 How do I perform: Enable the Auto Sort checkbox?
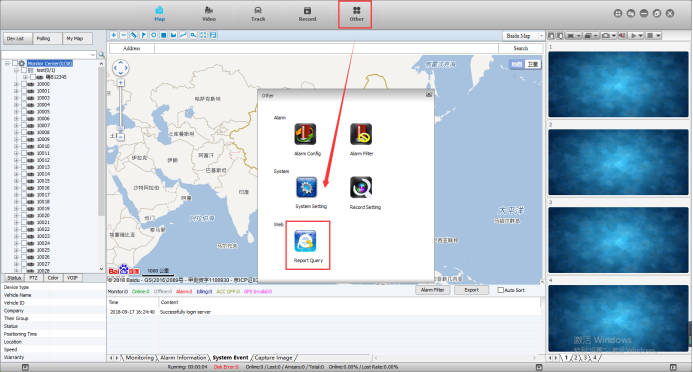(x=500, y=290)
